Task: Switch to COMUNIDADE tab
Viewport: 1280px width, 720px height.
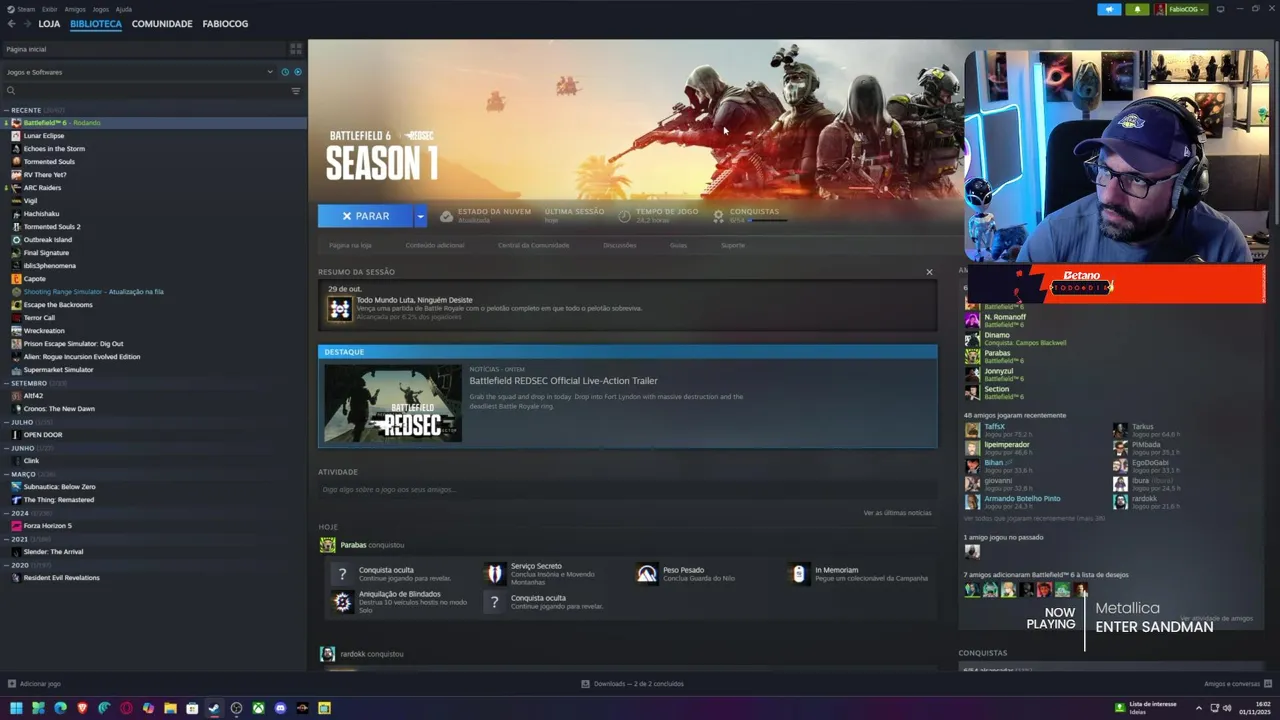Action: pos(162,24)
